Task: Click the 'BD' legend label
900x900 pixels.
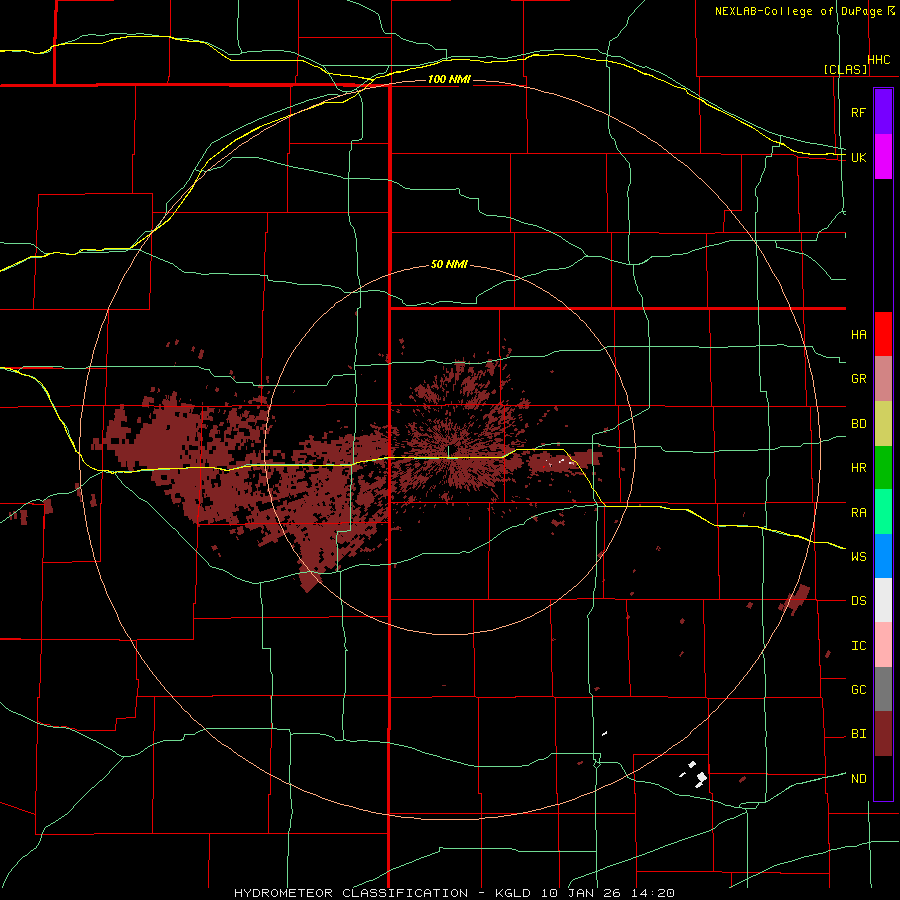Action: 858,424
